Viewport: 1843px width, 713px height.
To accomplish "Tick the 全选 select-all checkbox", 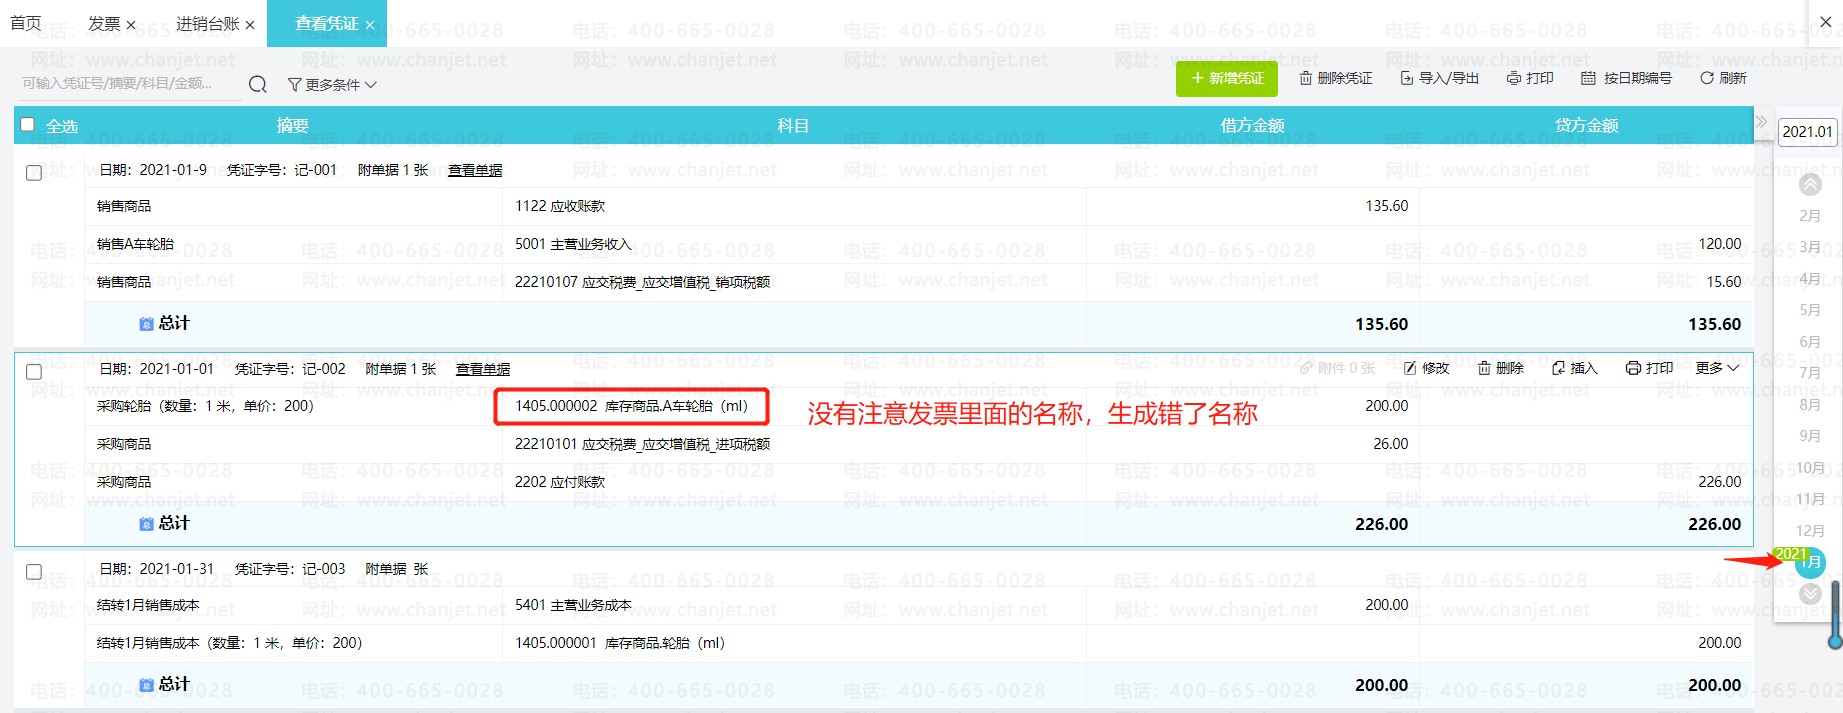I will pos(28,125).
